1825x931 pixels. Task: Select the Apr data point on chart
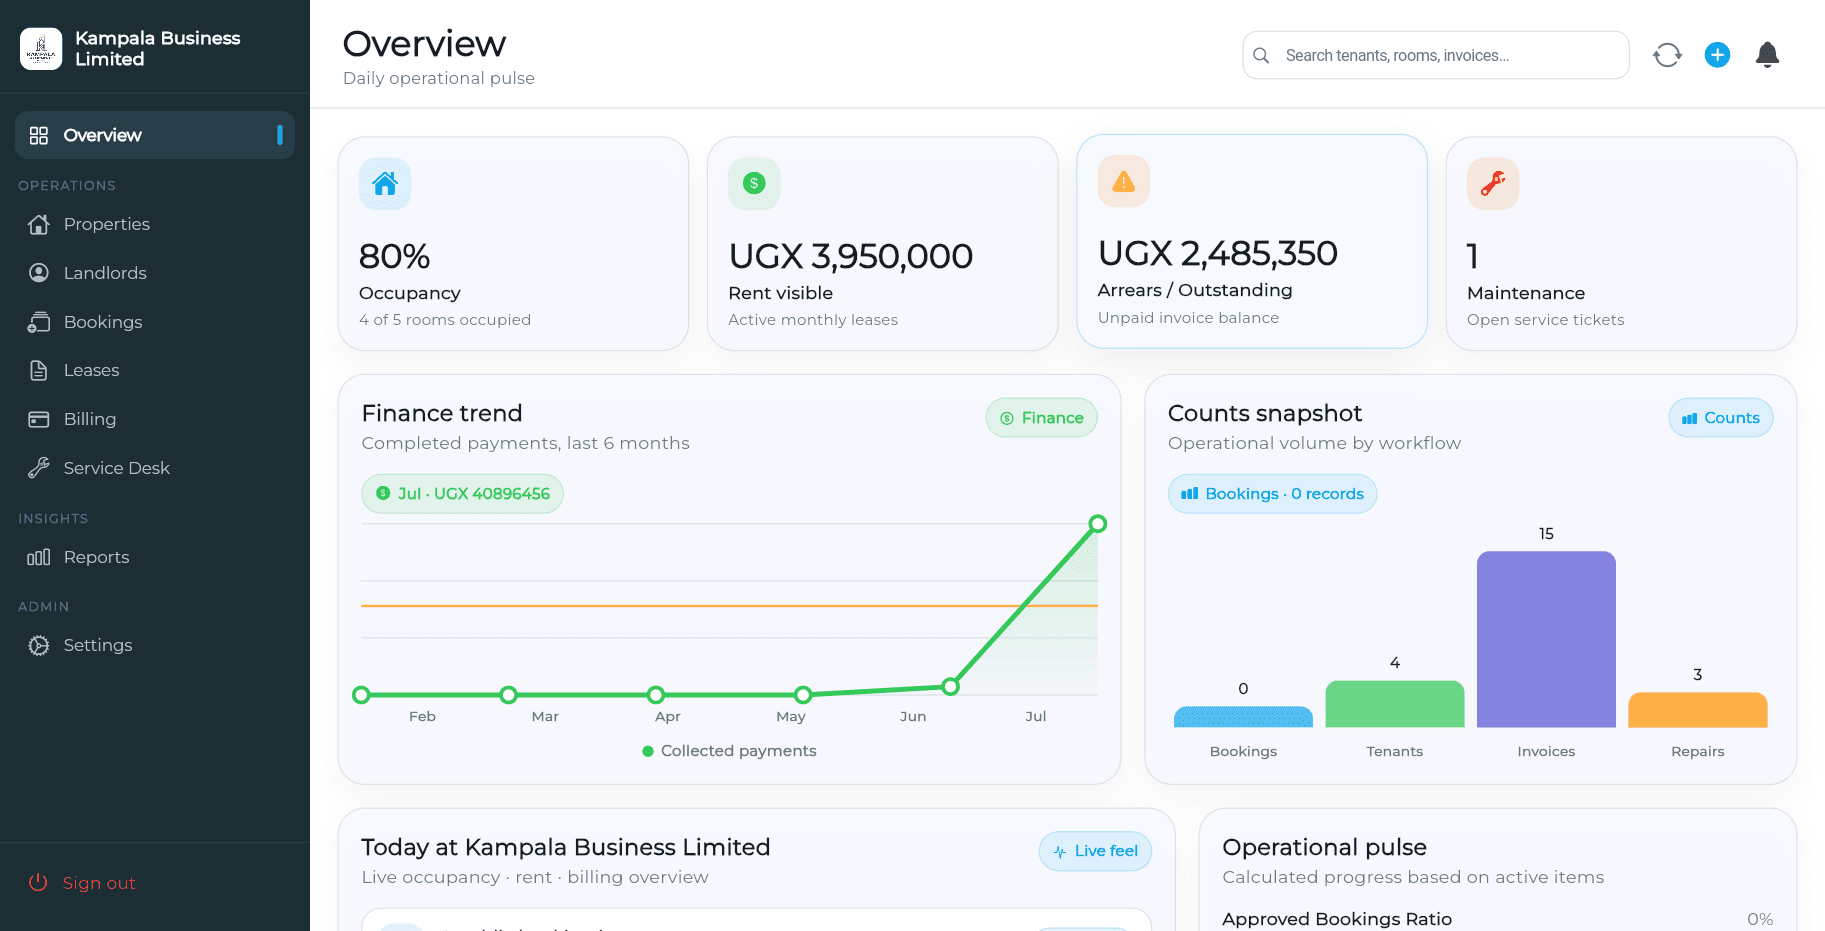point(656,695)
